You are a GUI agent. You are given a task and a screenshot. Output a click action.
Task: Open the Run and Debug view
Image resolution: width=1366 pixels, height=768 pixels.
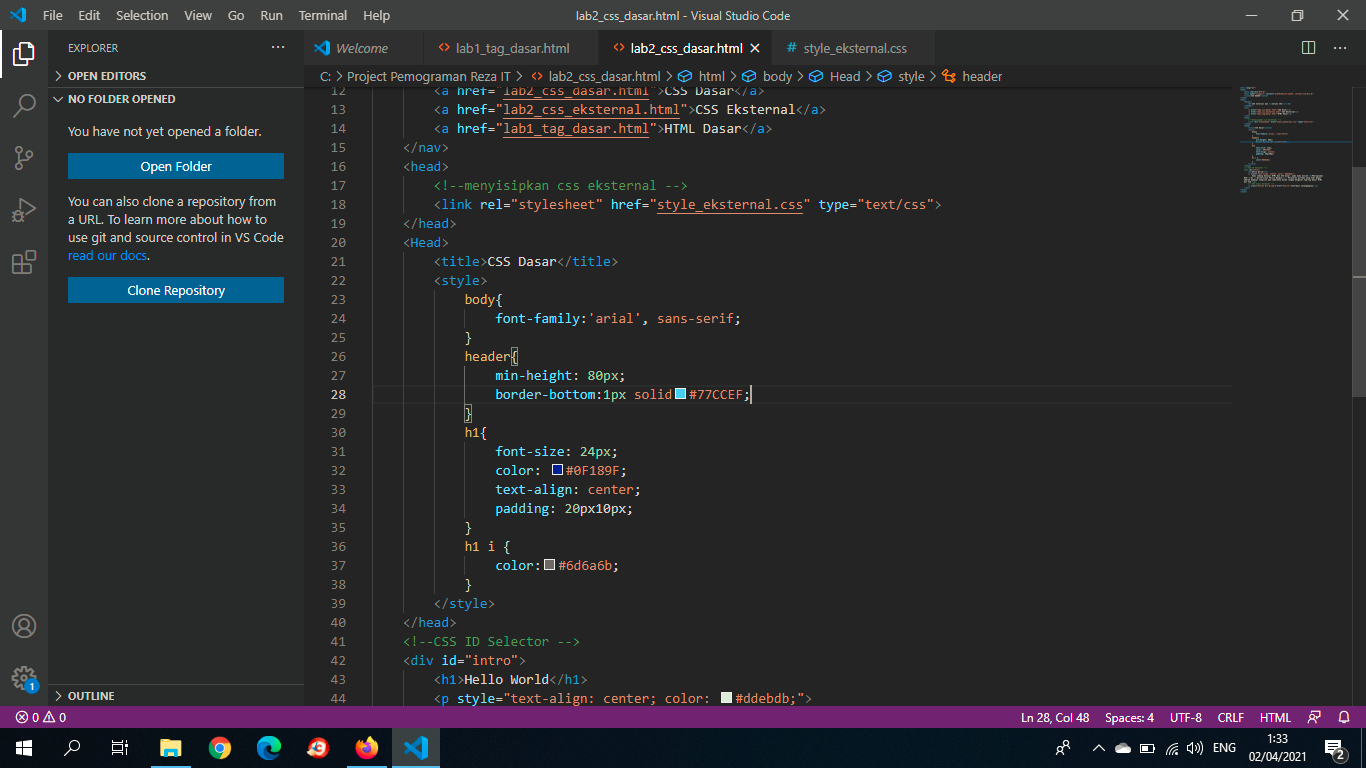tap(24, 210)
